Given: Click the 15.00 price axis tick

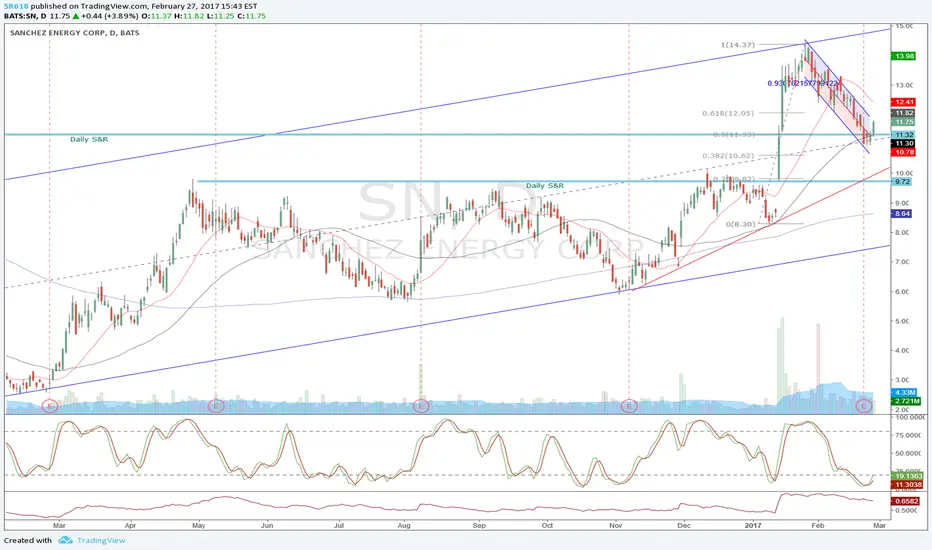Looking at the screenshot, I should [x=904, y=26].
